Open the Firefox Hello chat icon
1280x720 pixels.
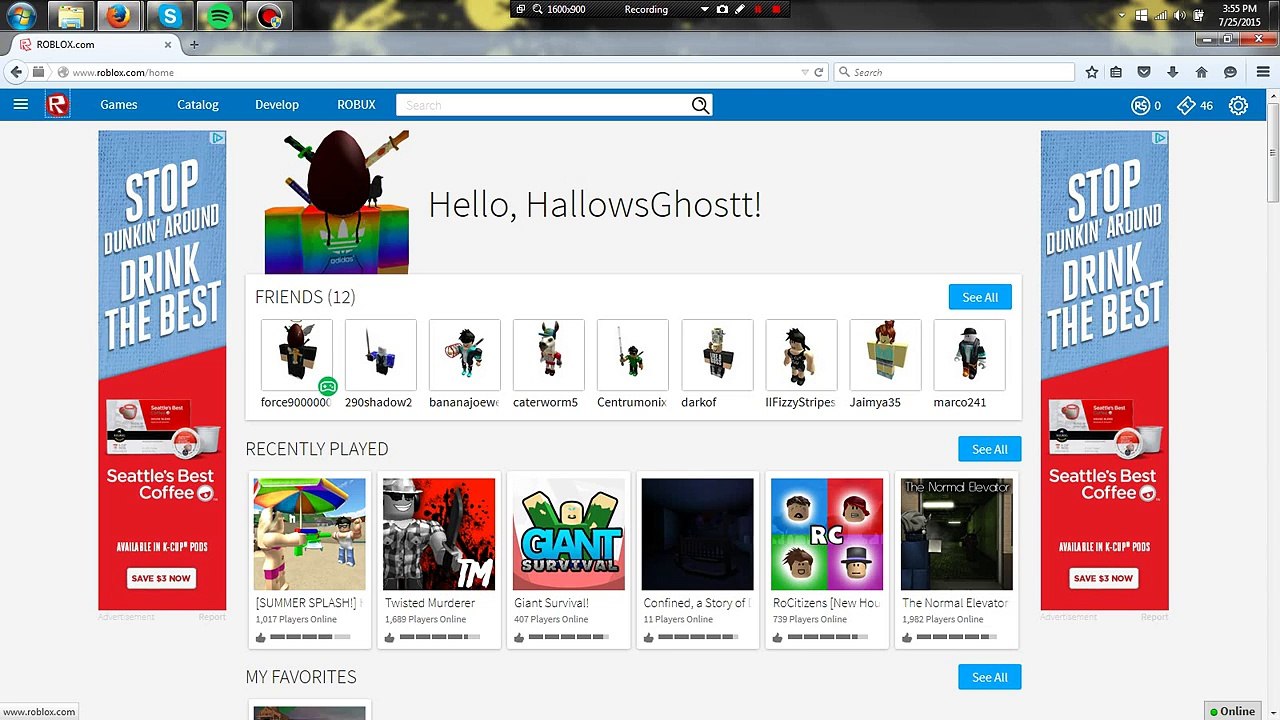(x=1230, y=72)
